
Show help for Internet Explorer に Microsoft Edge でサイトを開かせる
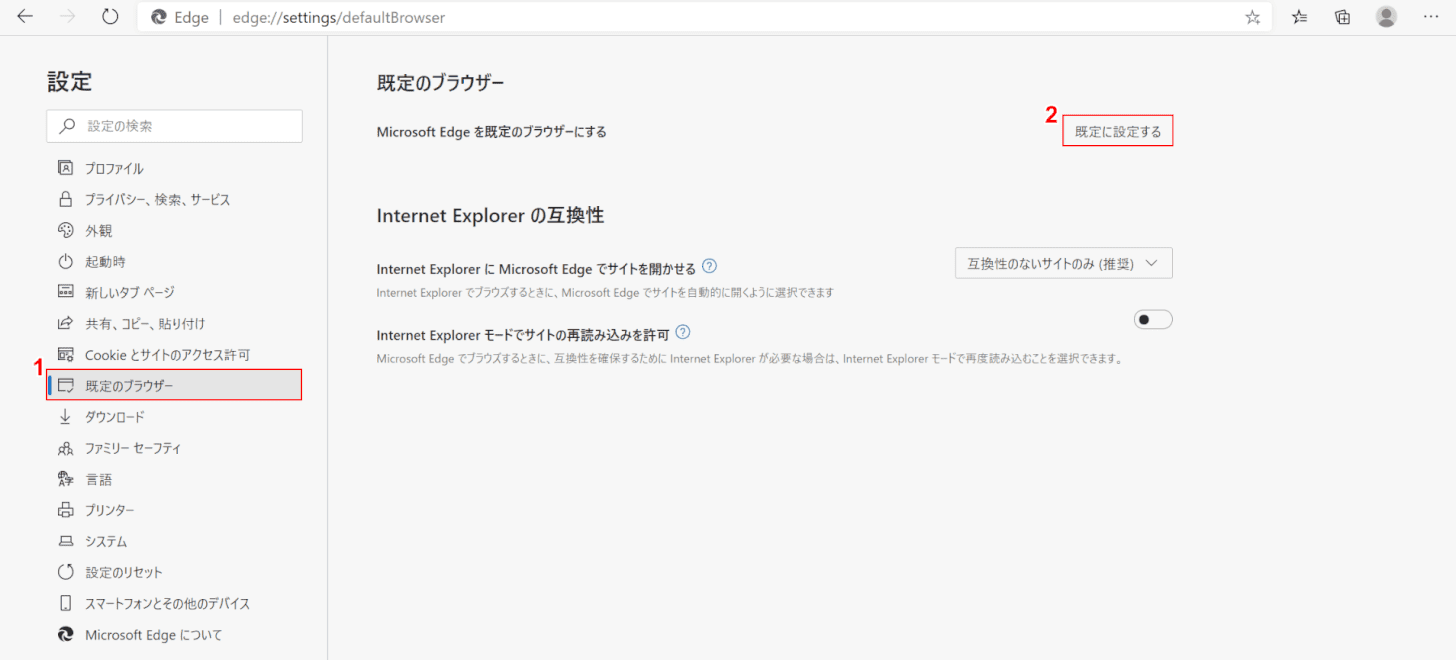click(710, 266)
